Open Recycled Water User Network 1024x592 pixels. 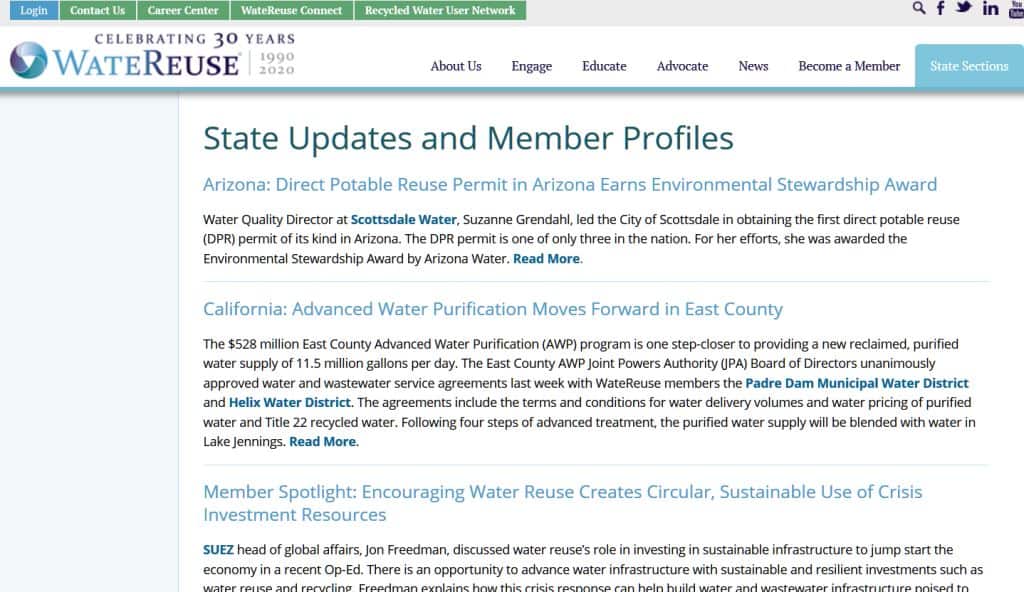(440, 11)
